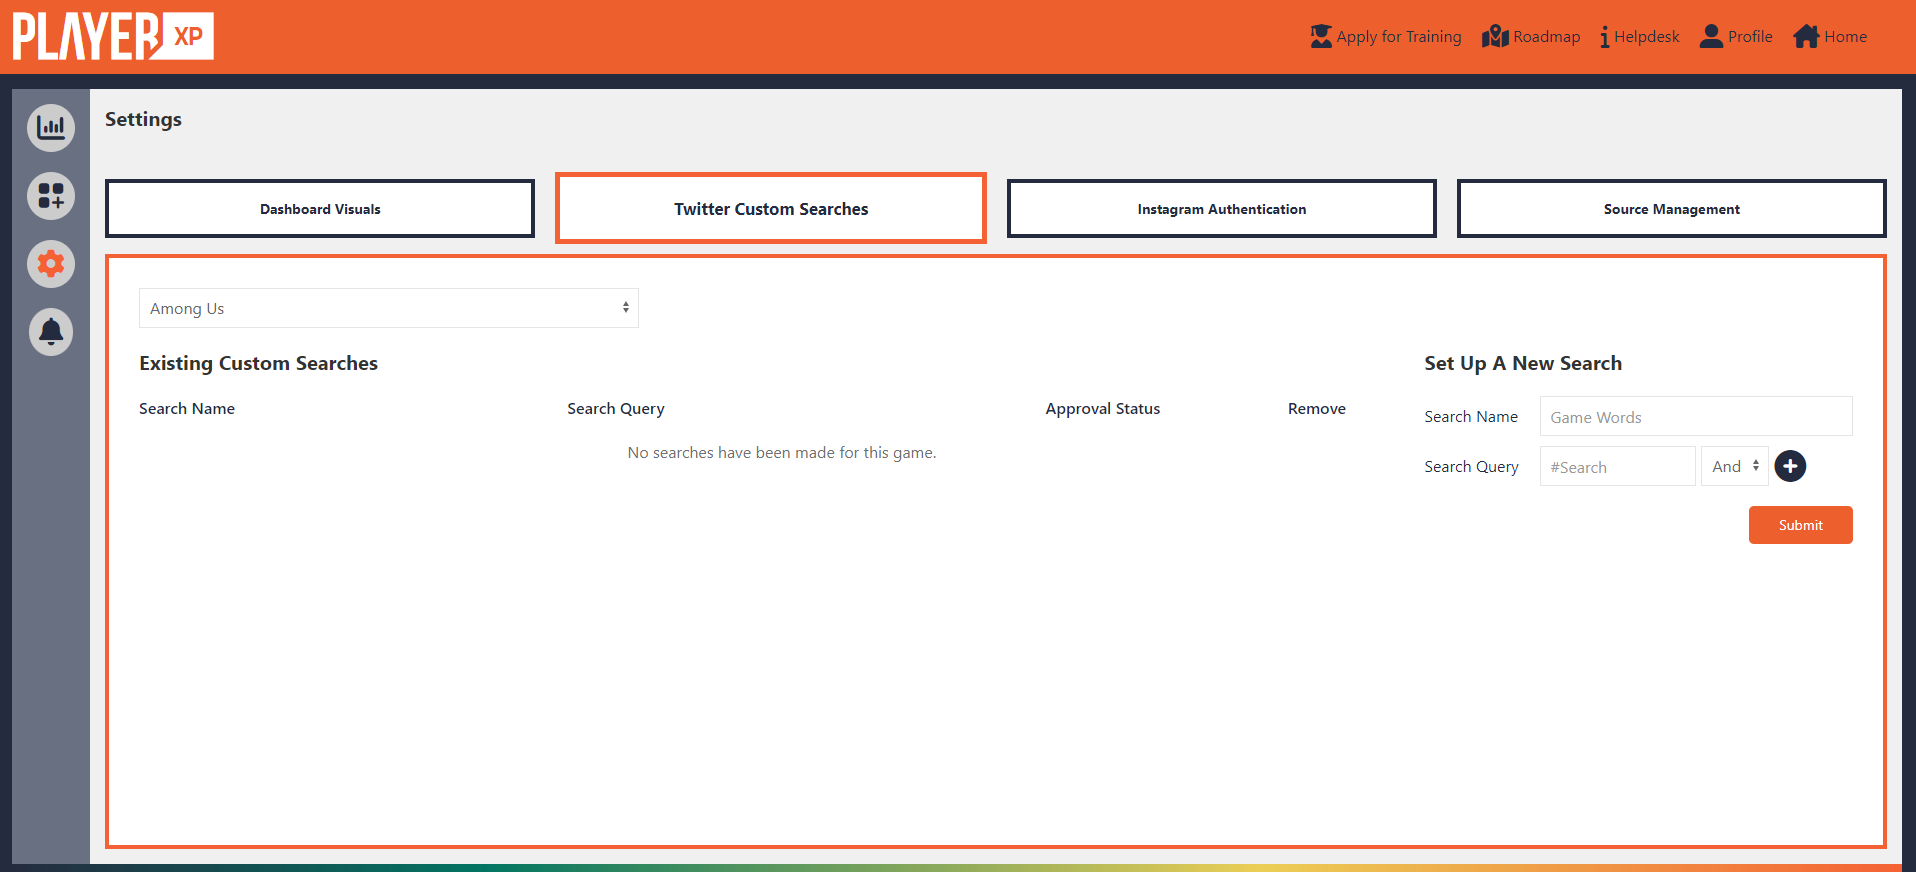
Task: Open the settings gear sidebar icon
Action: [51, 264]
